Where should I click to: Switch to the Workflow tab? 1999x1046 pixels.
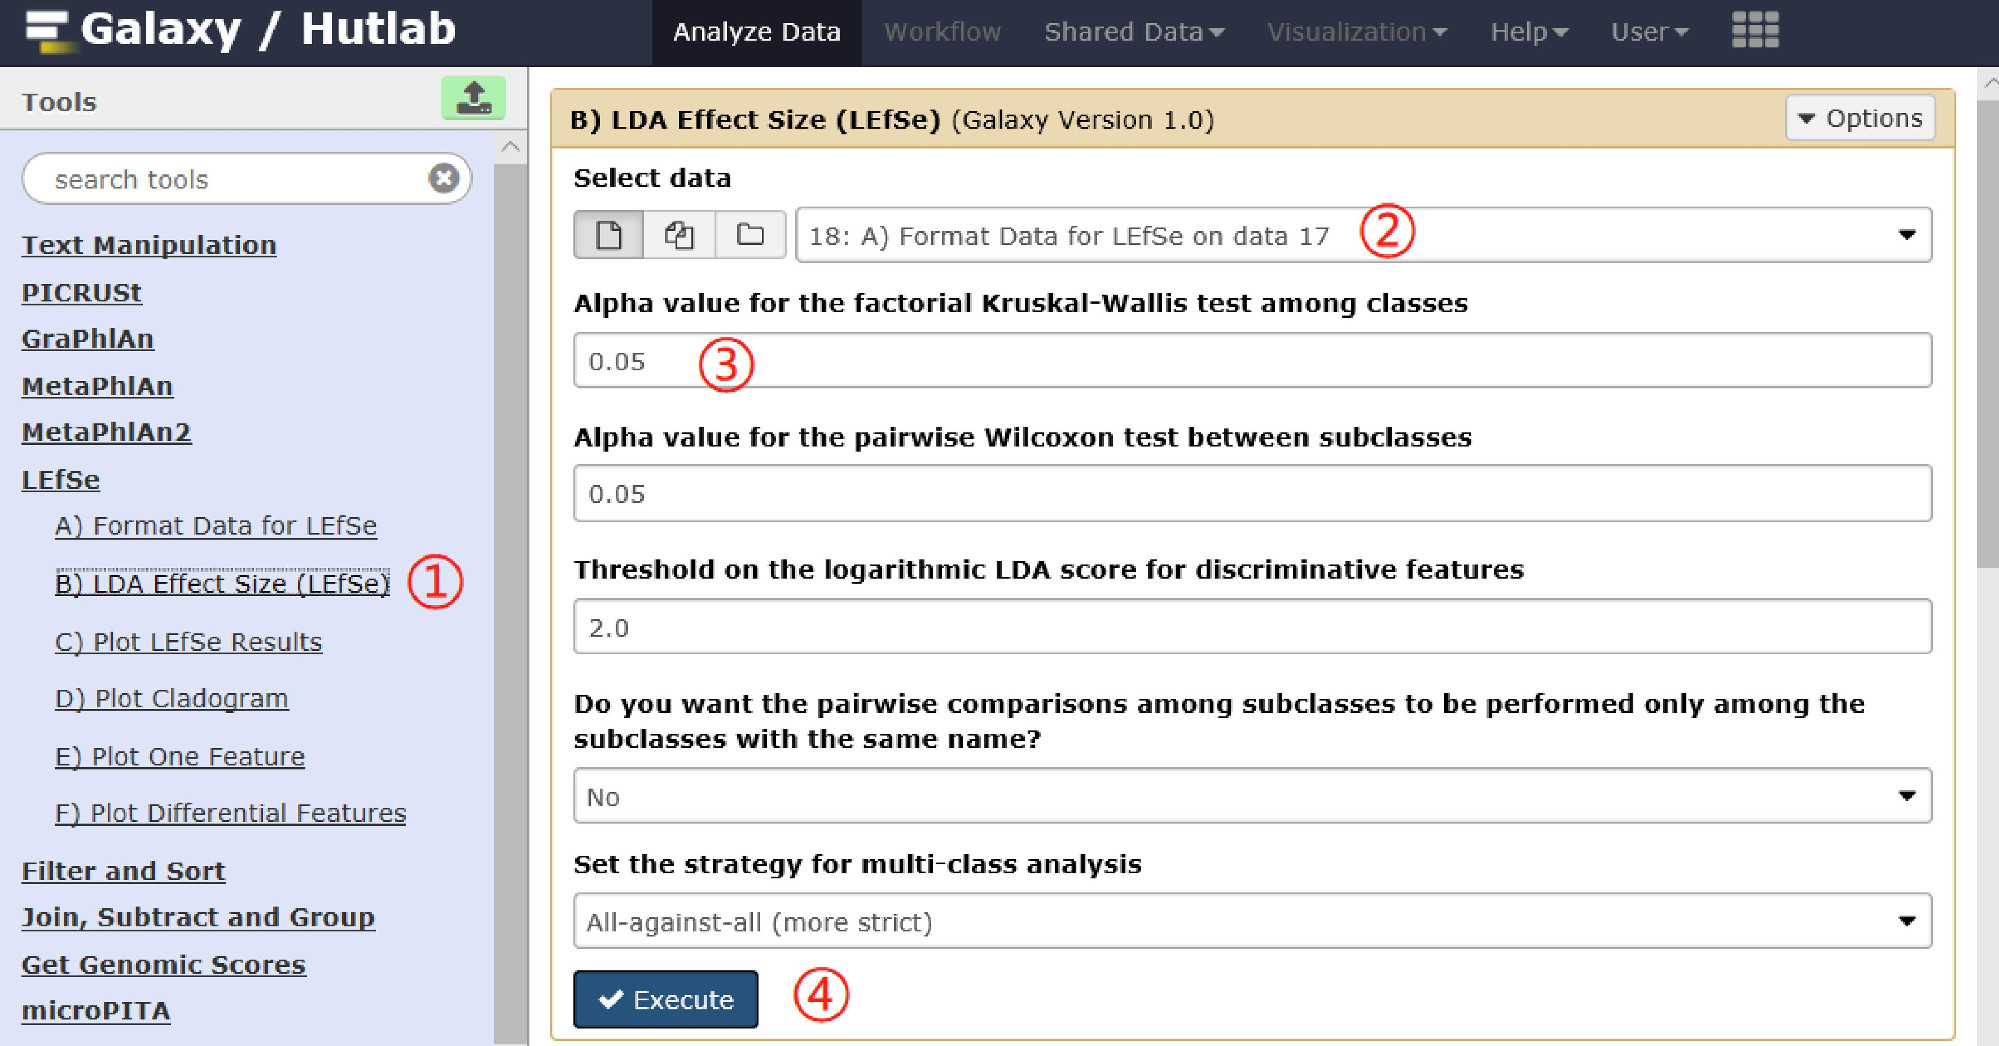point(942,32)
